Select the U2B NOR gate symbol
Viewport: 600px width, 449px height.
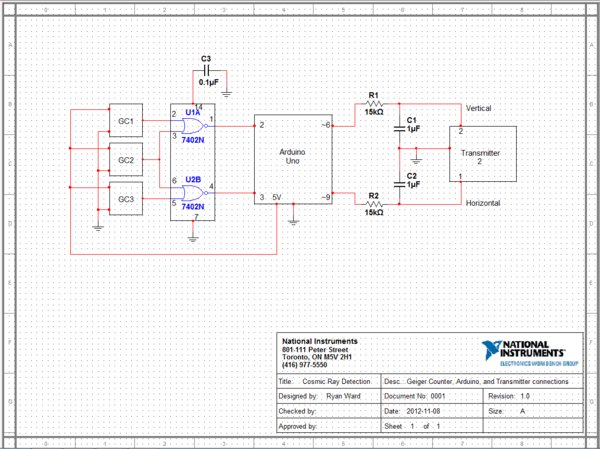click(195, 193)
